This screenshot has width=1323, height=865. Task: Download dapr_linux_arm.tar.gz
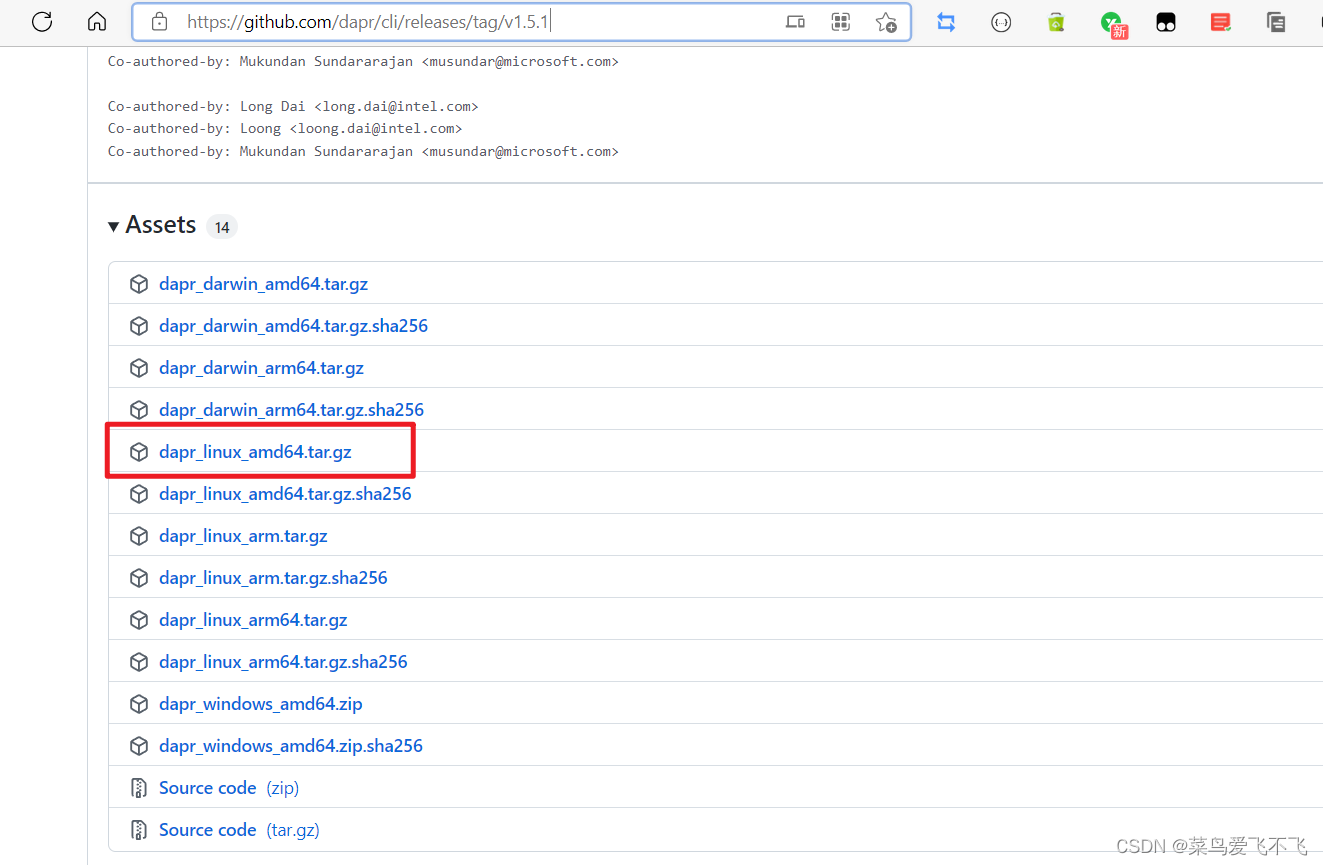coord(243,536)
